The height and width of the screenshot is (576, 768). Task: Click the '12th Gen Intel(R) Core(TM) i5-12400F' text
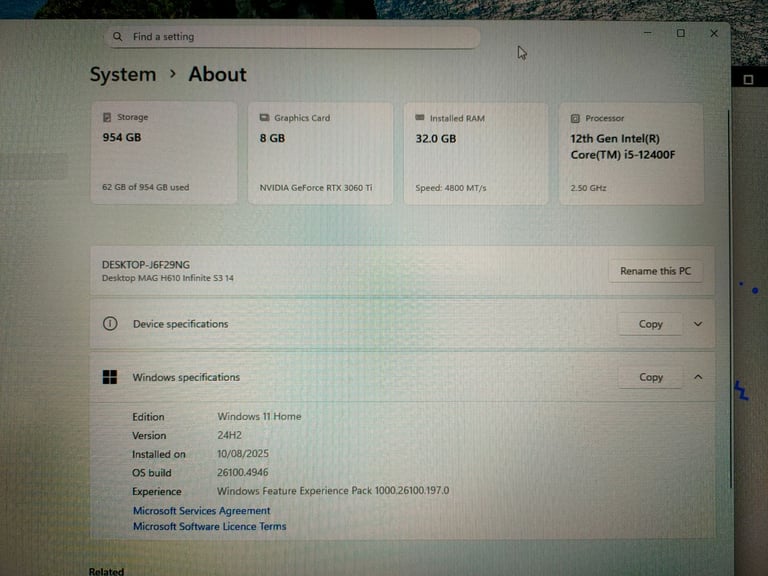(x=623, y=146)
